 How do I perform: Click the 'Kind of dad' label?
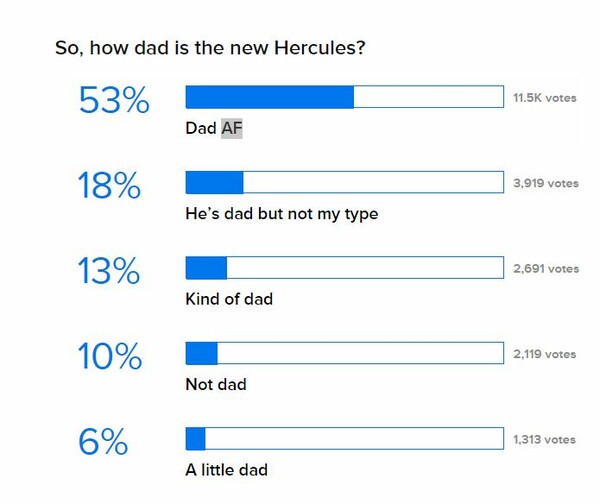[229, 299]
